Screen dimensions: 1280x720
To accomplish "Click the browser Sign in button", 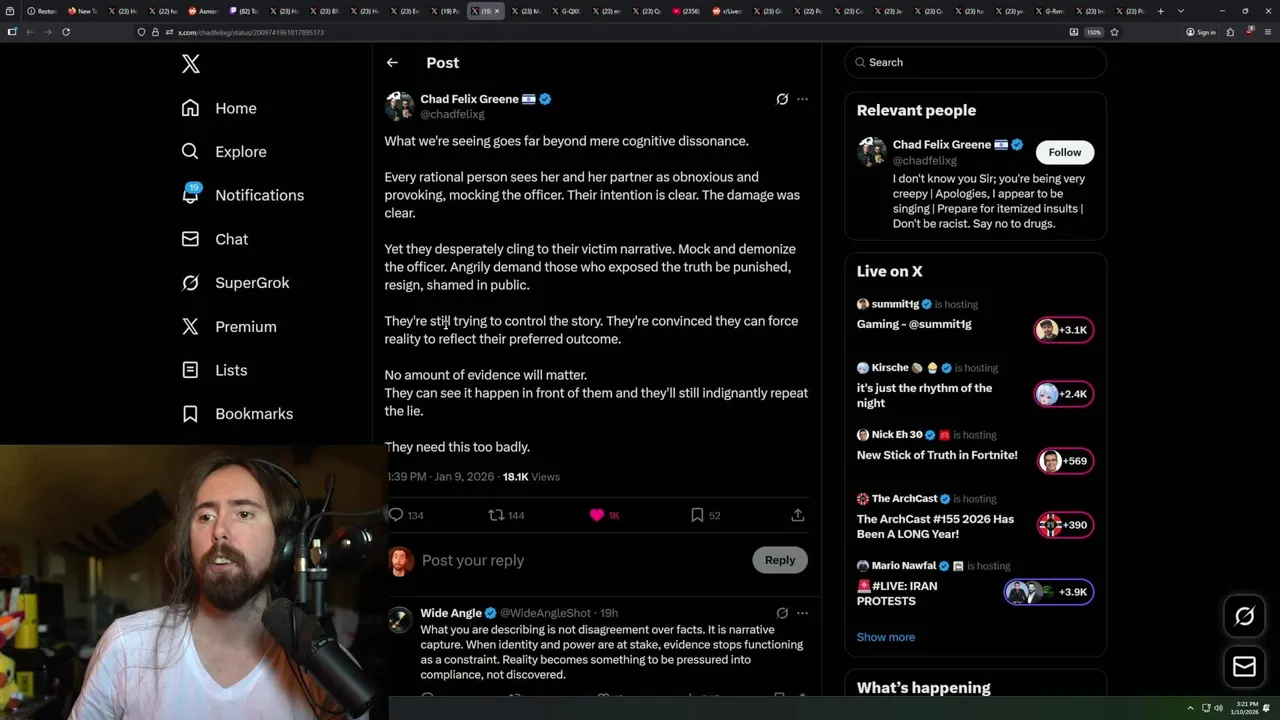I will [1201, 32].
